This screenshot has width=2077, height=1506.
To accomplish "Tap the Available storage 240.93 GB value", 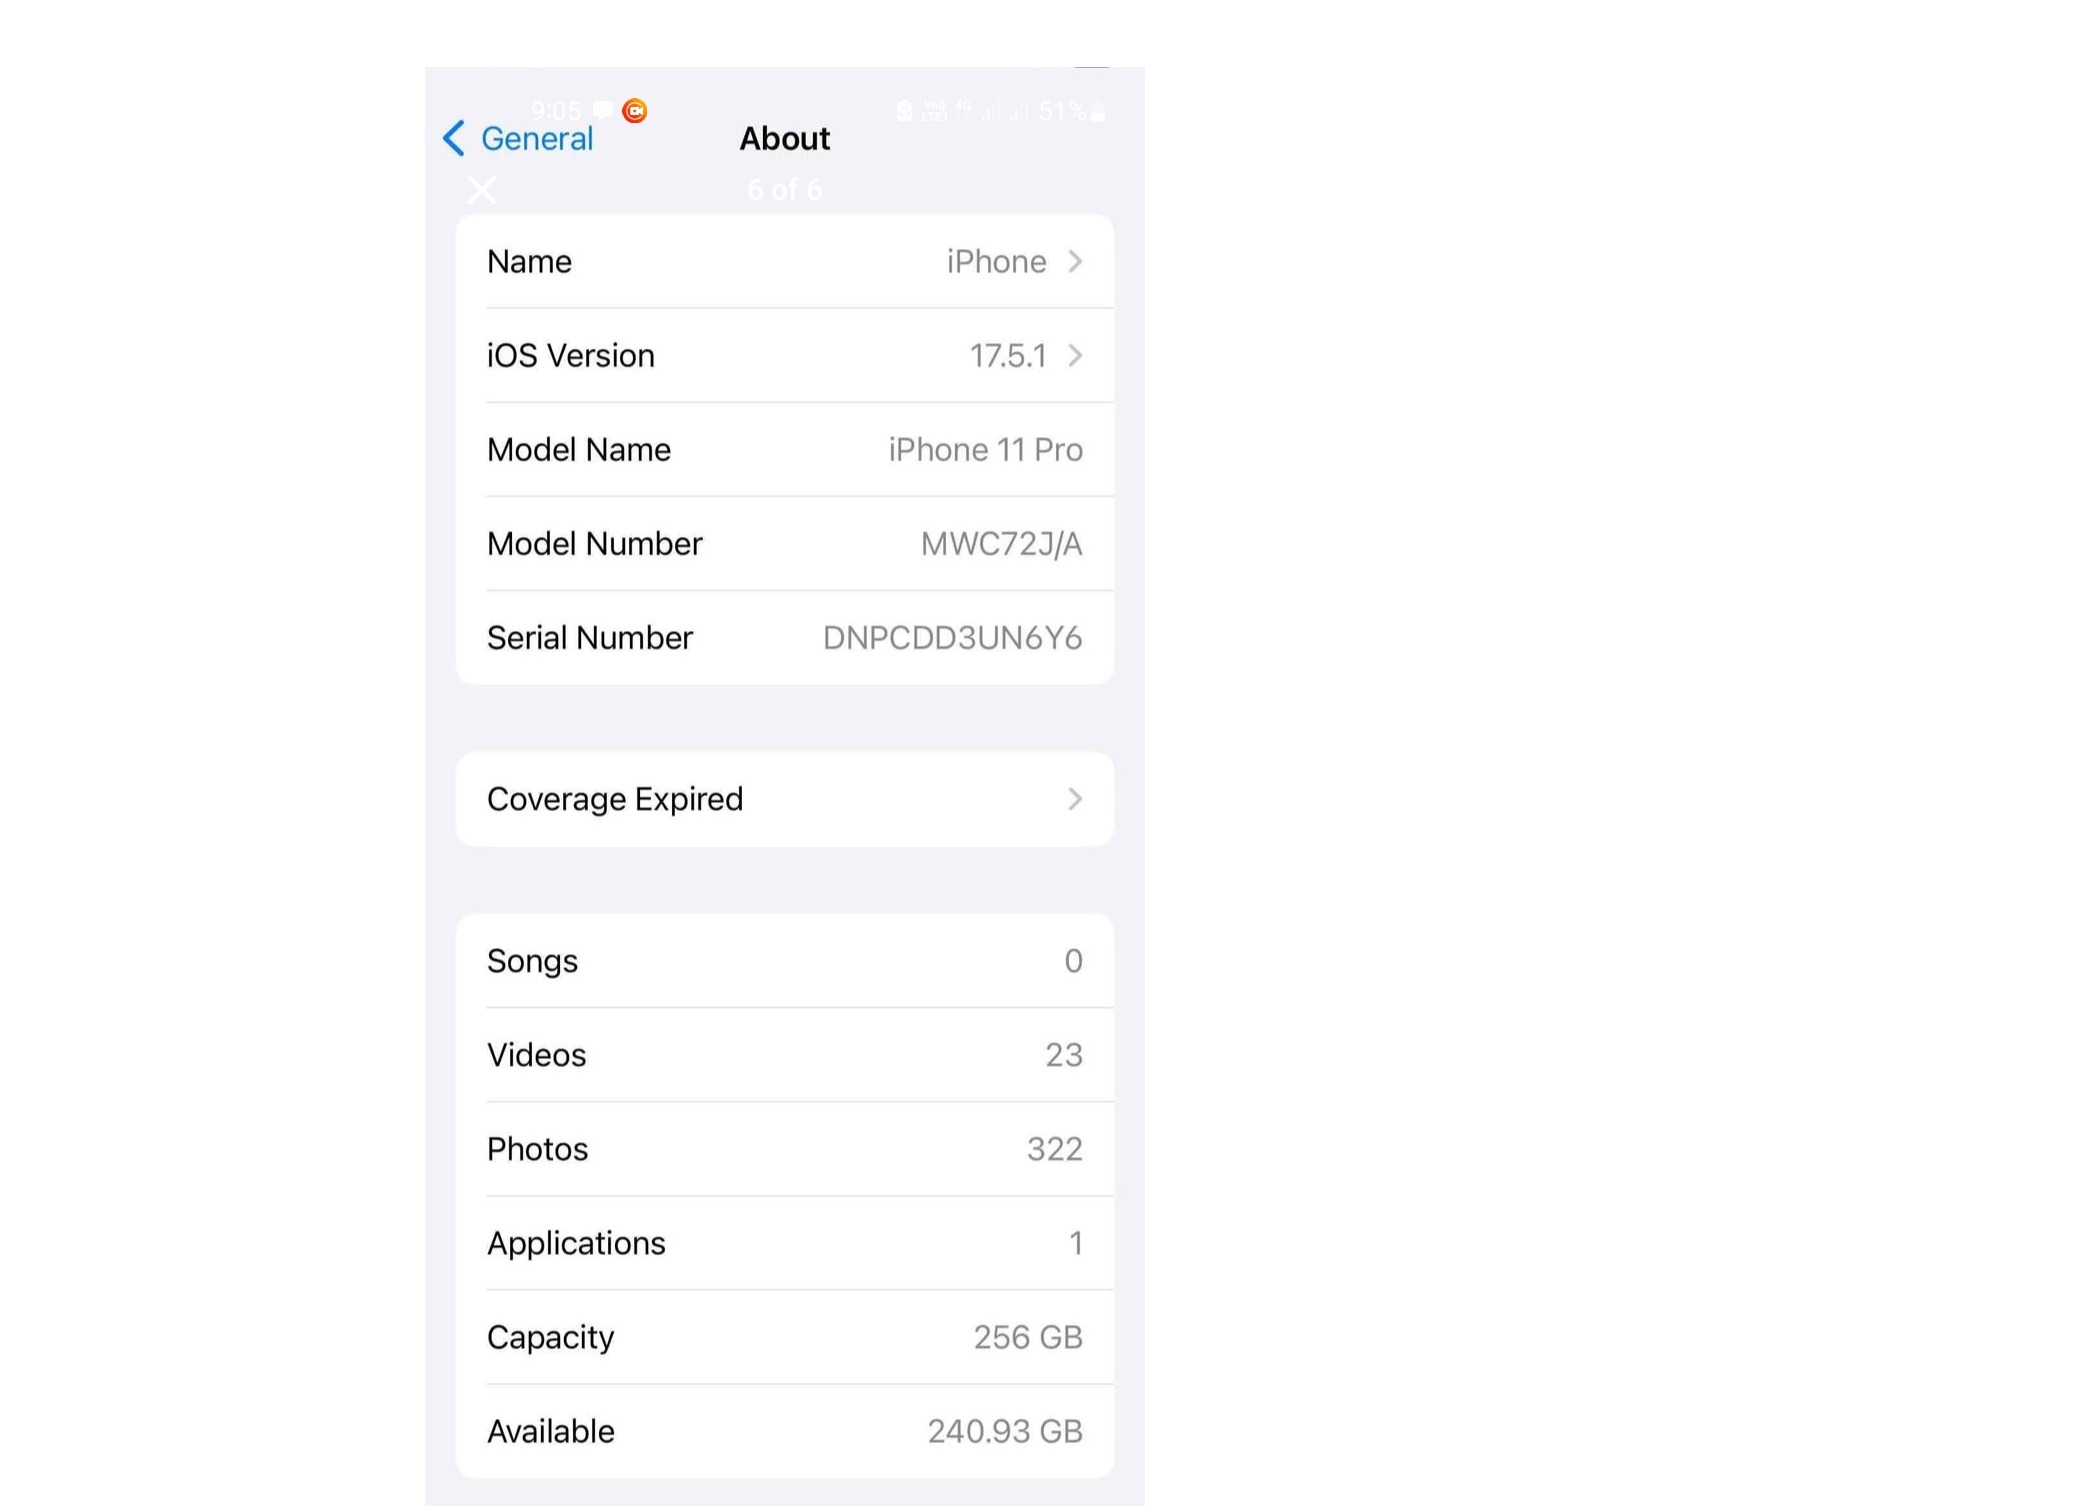I will coord(1005,1431).
